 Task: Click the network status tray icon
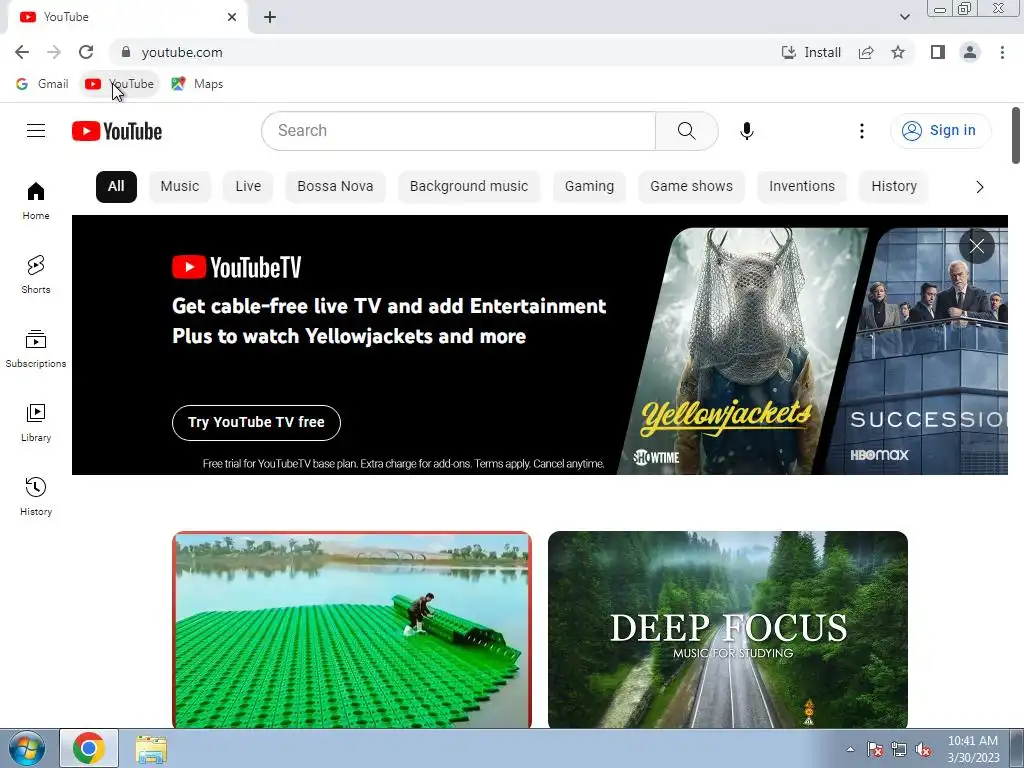pos(899,749)
